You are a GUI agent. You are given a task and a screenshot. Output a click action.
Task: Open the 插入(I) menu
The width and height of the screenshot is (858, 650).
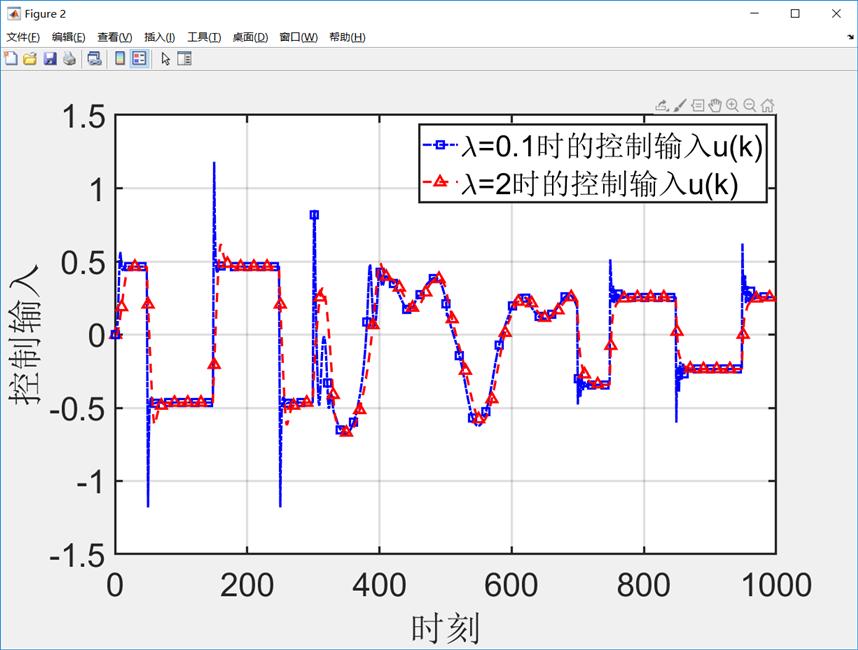(159, 37)
